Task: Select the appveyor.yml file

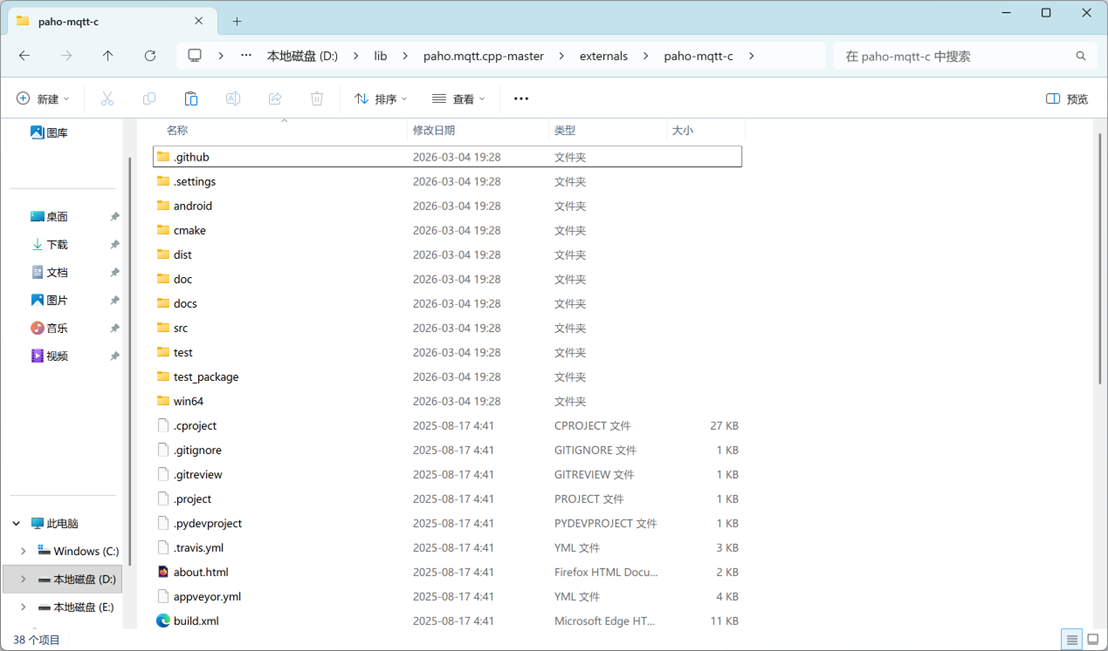Action: click(x=447, y=597)
